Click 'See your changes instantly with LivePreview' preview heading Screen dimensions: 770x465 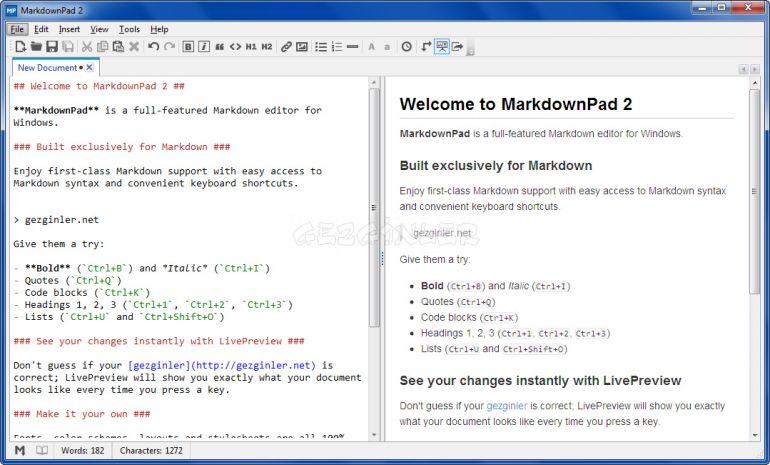(x=540, y=381)
